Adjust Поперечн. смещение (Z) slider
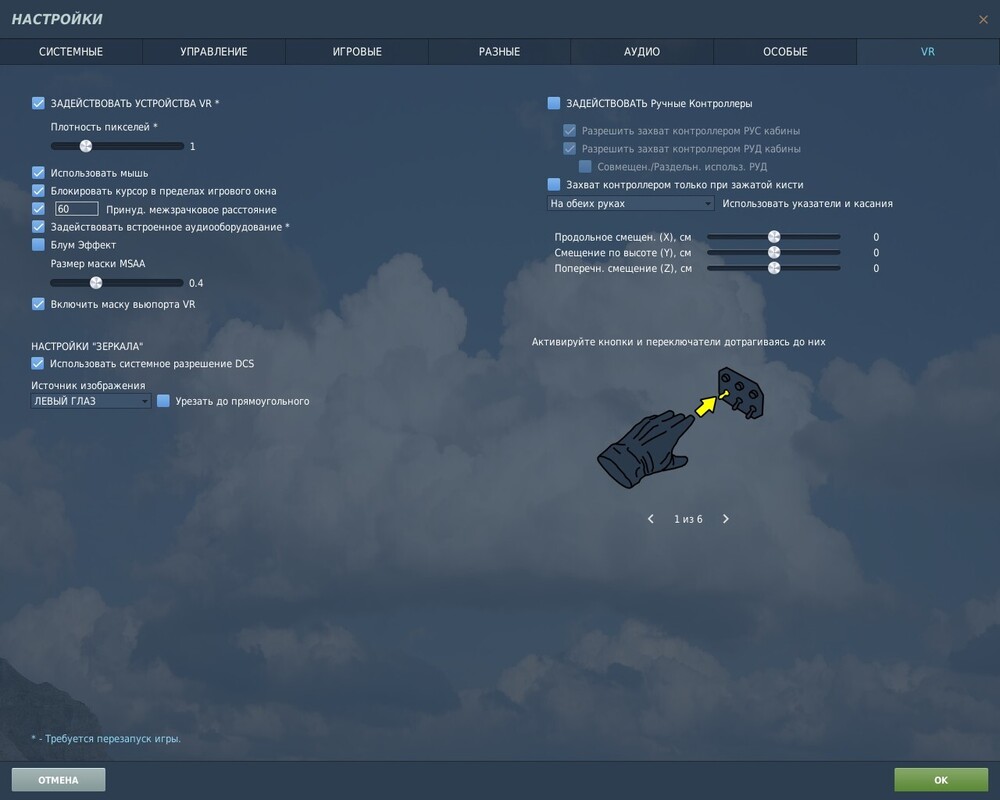Image resolution: width=1000 pixels, height=800 pixels. (x=774, y=268)
